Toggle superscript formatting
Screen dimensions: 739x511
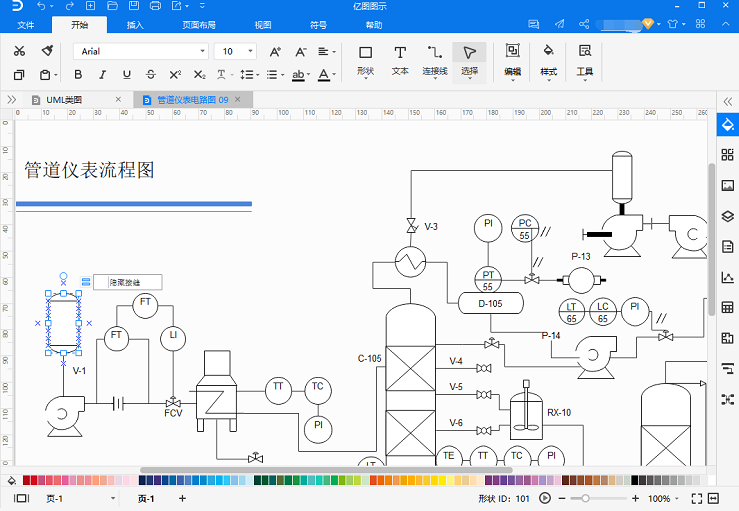[175, 74]
